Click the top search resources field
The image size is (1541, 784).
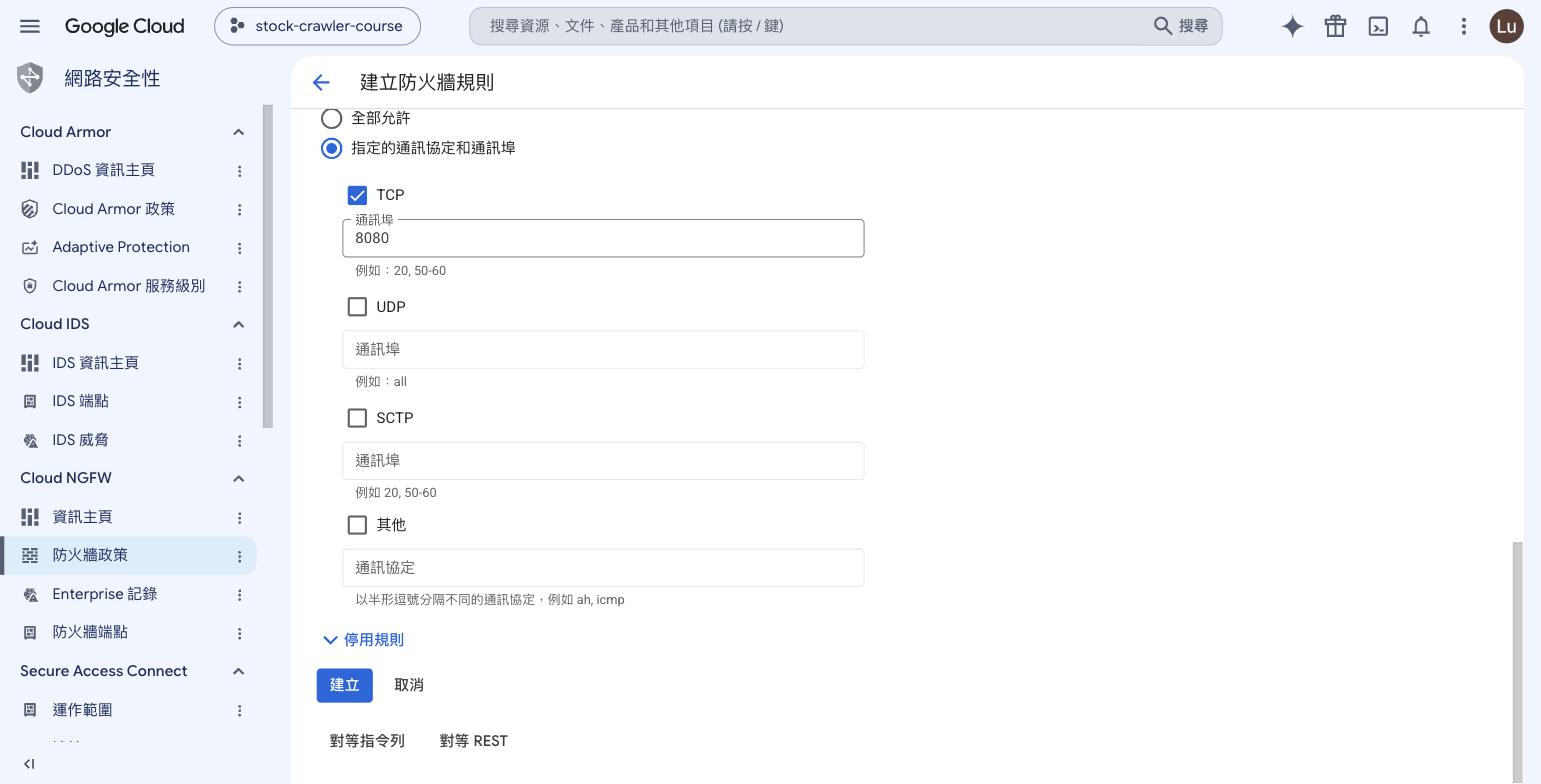[x=846, y=26]
